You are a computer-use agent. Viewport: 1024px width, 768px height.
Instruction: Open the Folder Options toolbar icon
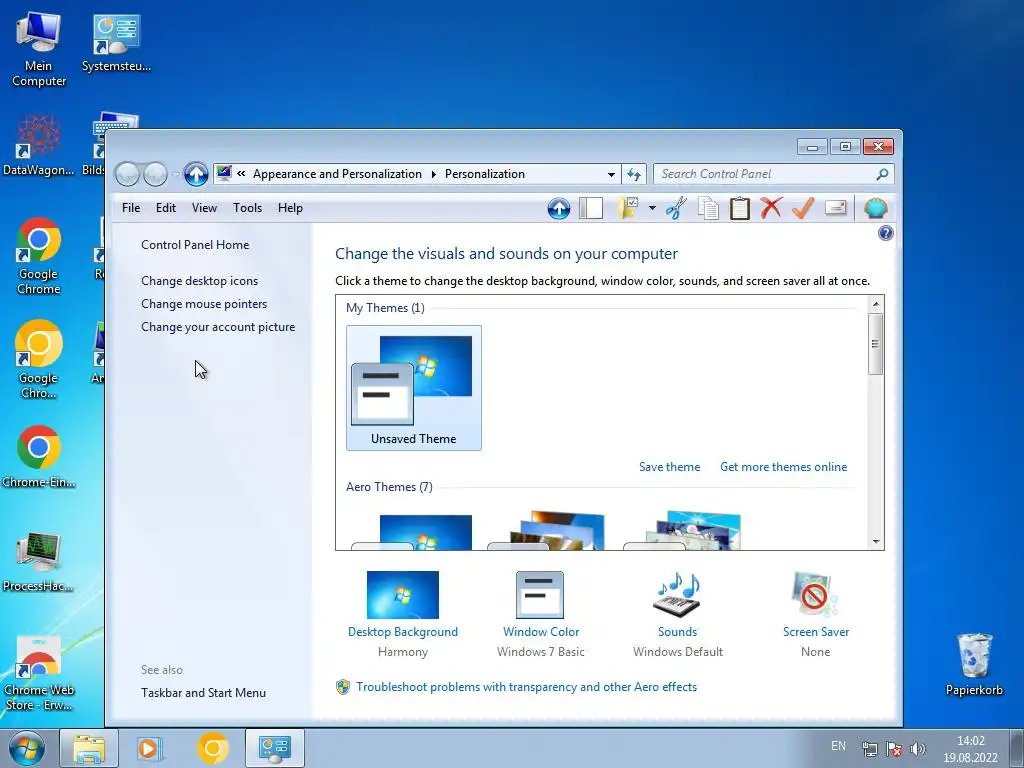(628, 208)
